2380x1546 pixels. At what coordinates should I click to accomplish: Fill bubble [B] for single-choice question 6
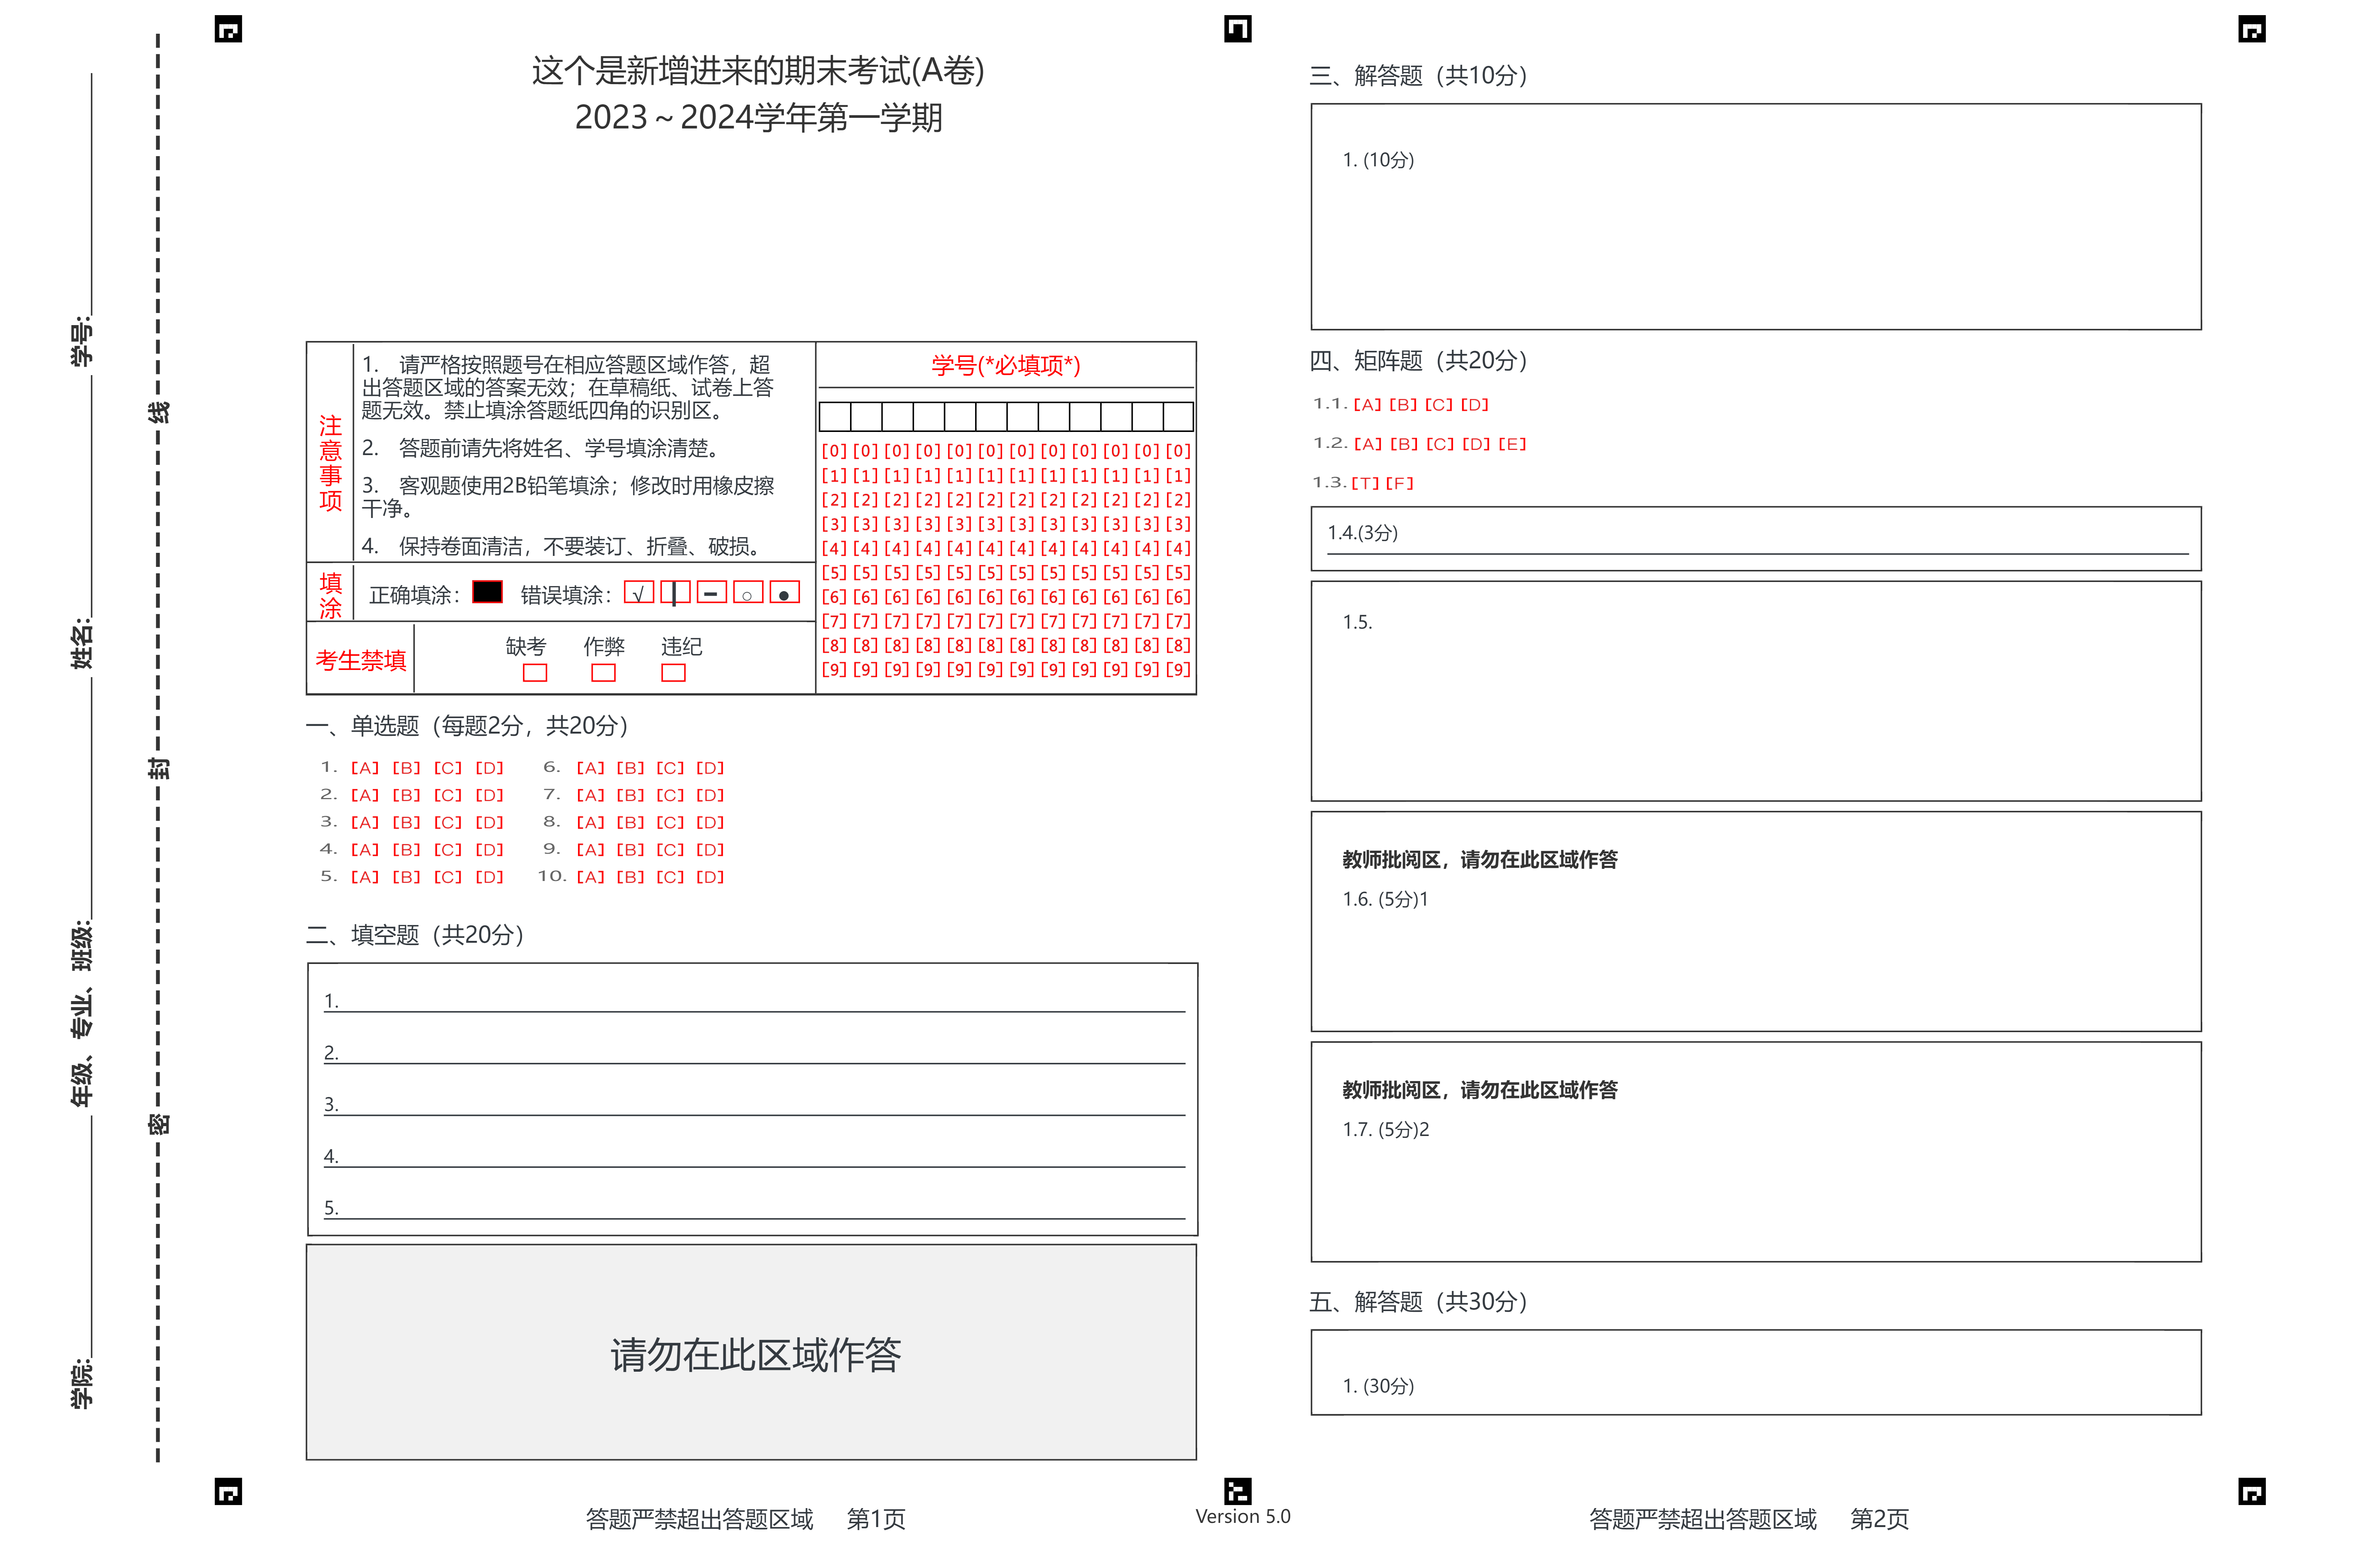click(x=630, y=768)
